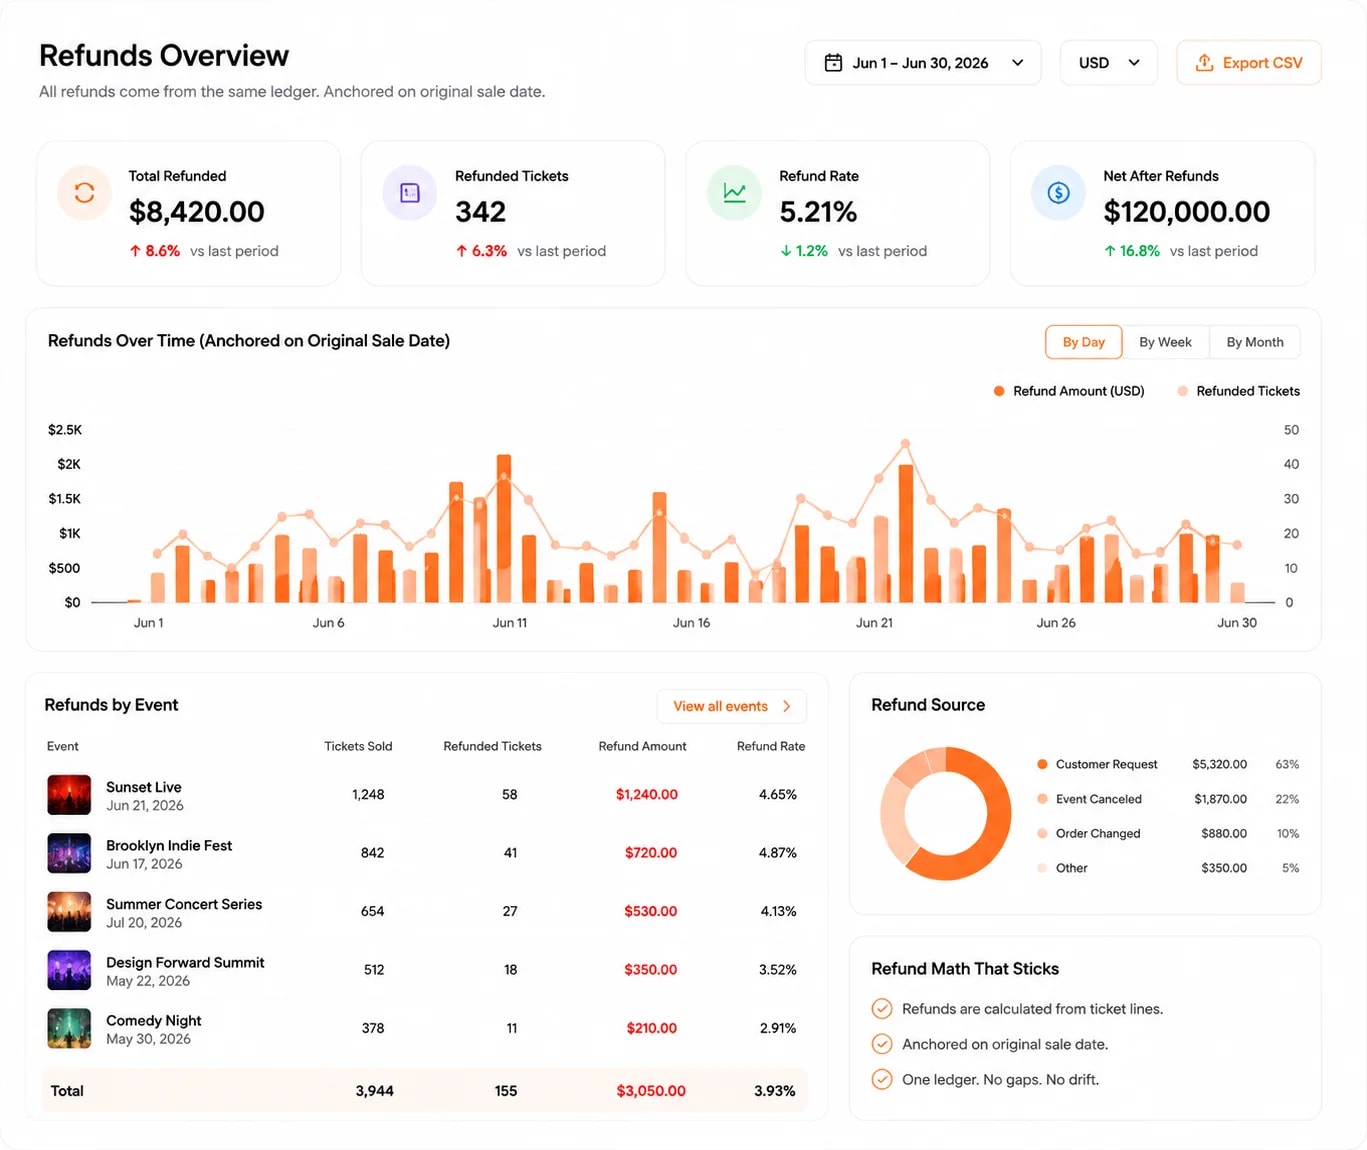Expand the date range chevron
The image size is (1367, 1150).
tap(1018, 63)
